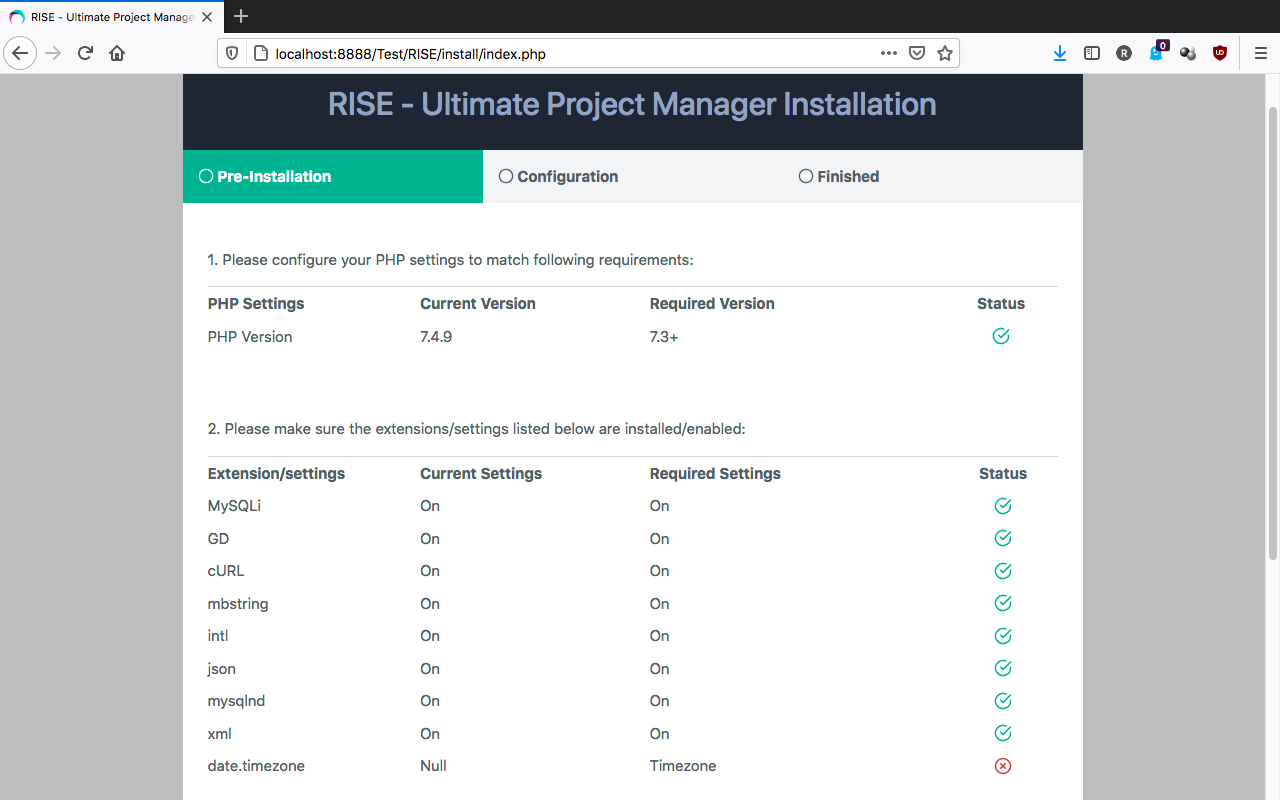The width and height of the screenshot is (1280, 800).
Task: Click the PHP Version green check status icon
Action: coord(1001,336)
